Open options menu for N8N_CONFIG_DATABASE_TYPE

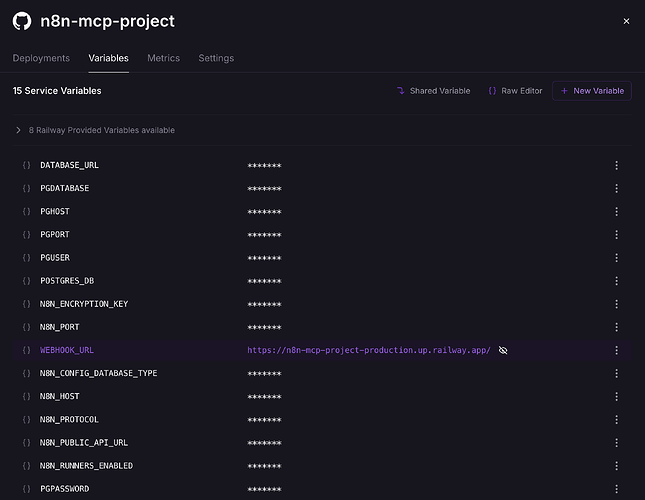[x=616, y=373]
